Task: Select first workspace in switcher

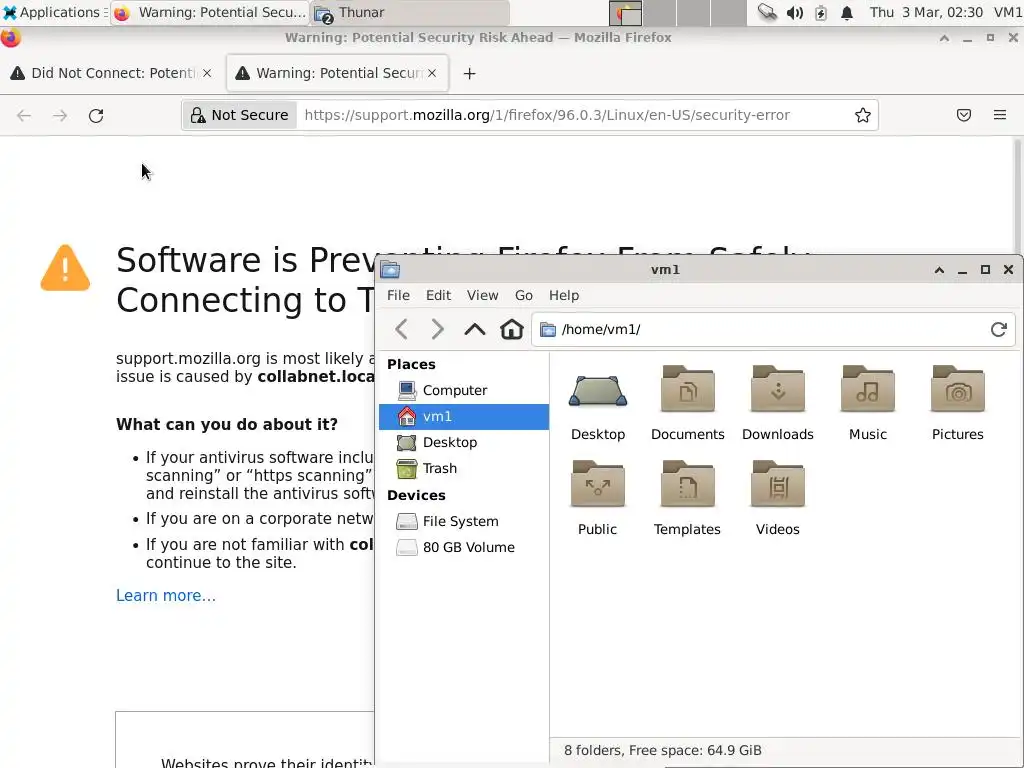Action: point(626,12)
